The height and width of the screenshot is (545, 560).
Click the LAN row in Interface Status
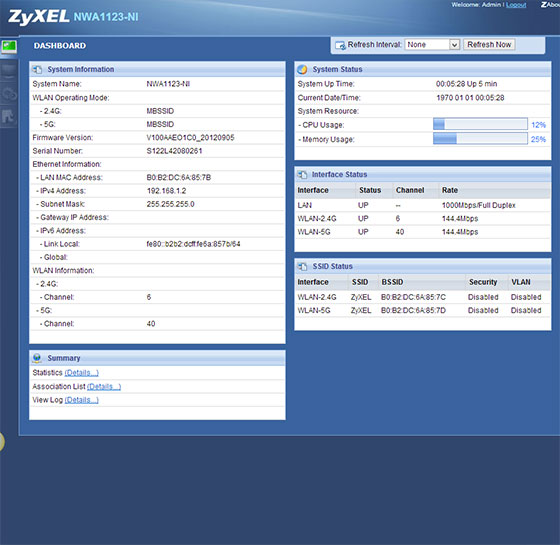click(423, 205)
